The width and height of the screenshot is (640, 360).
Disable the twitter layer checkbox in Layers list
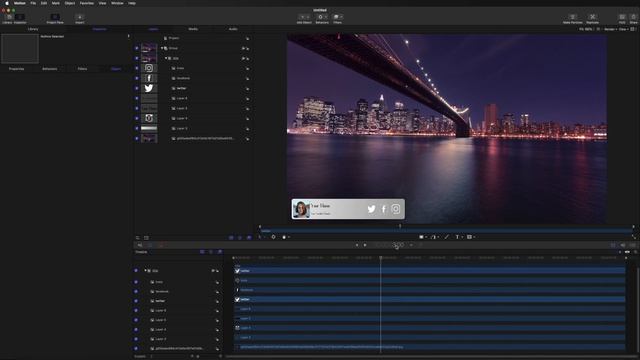[x=137, y=88]
